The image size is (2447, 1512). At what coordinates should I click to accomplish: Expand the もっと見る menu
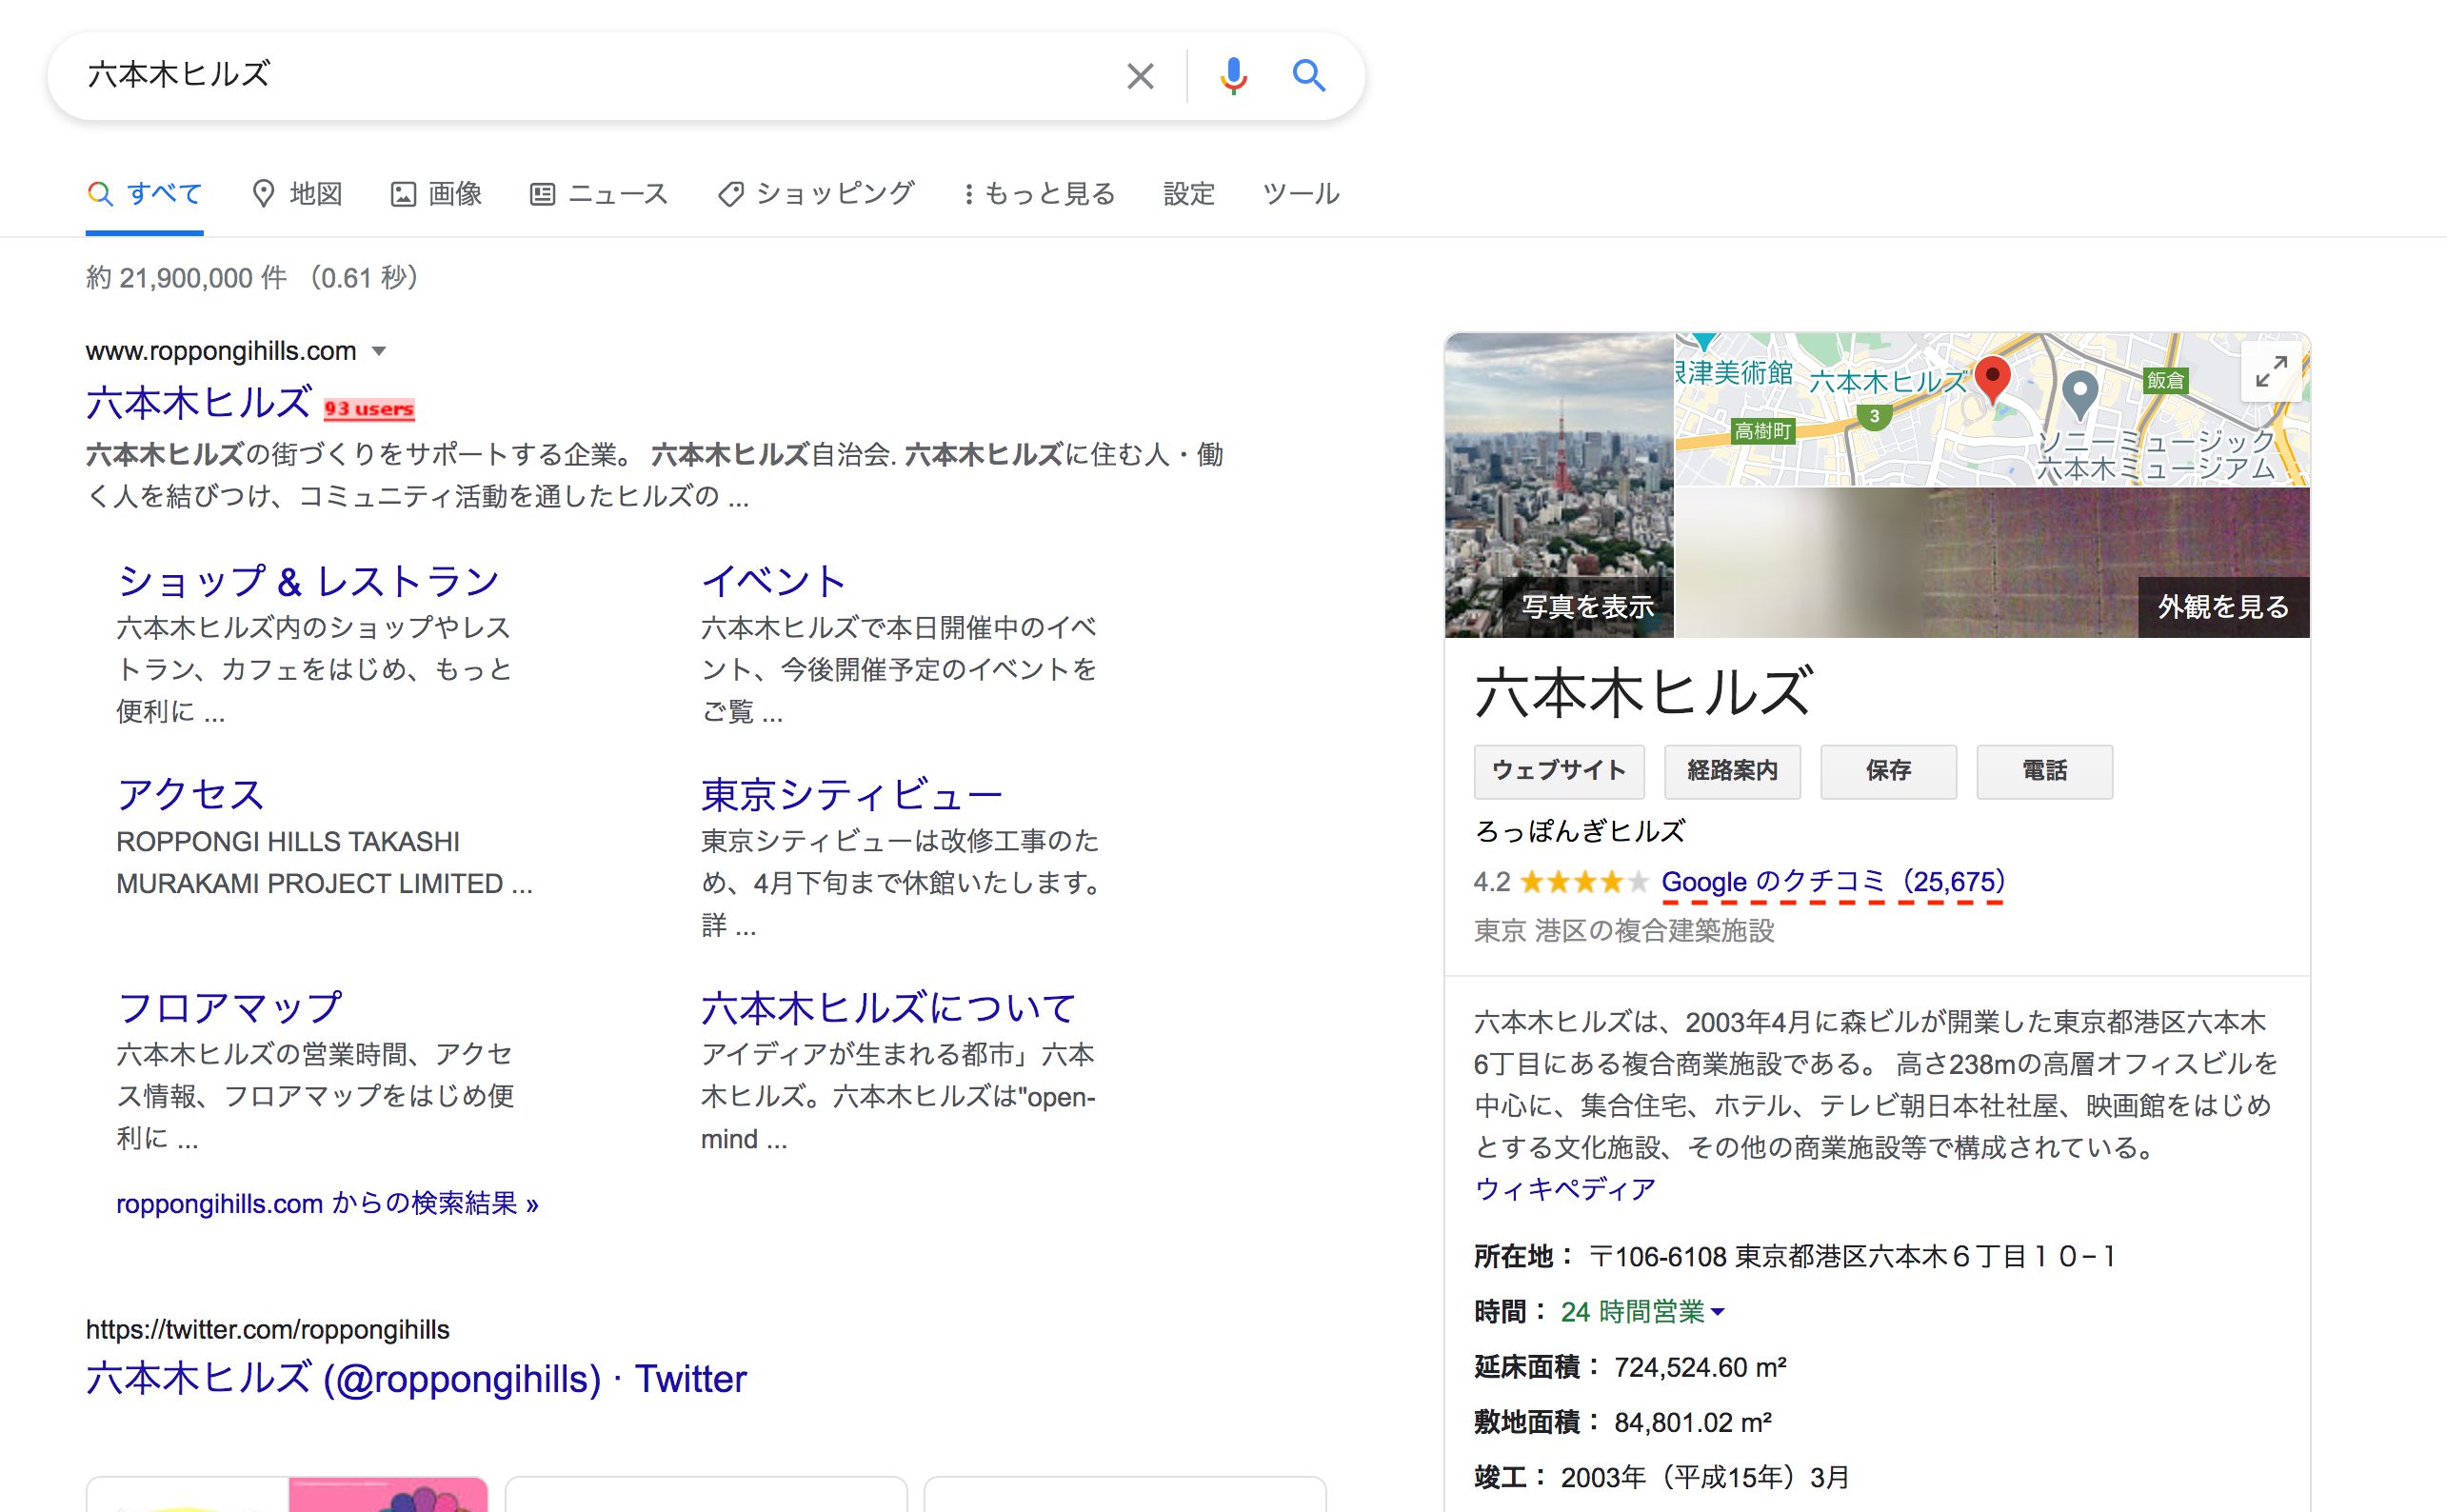(1039, 194)
